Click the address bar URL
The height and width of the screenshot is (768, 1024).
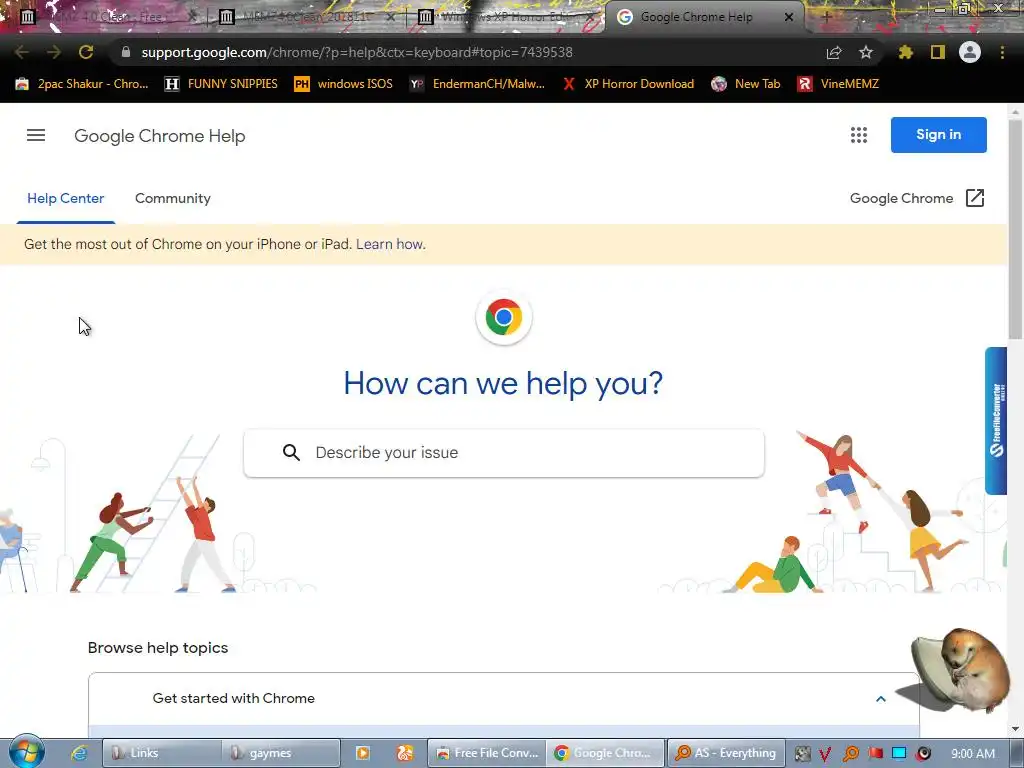coord(357,52)
